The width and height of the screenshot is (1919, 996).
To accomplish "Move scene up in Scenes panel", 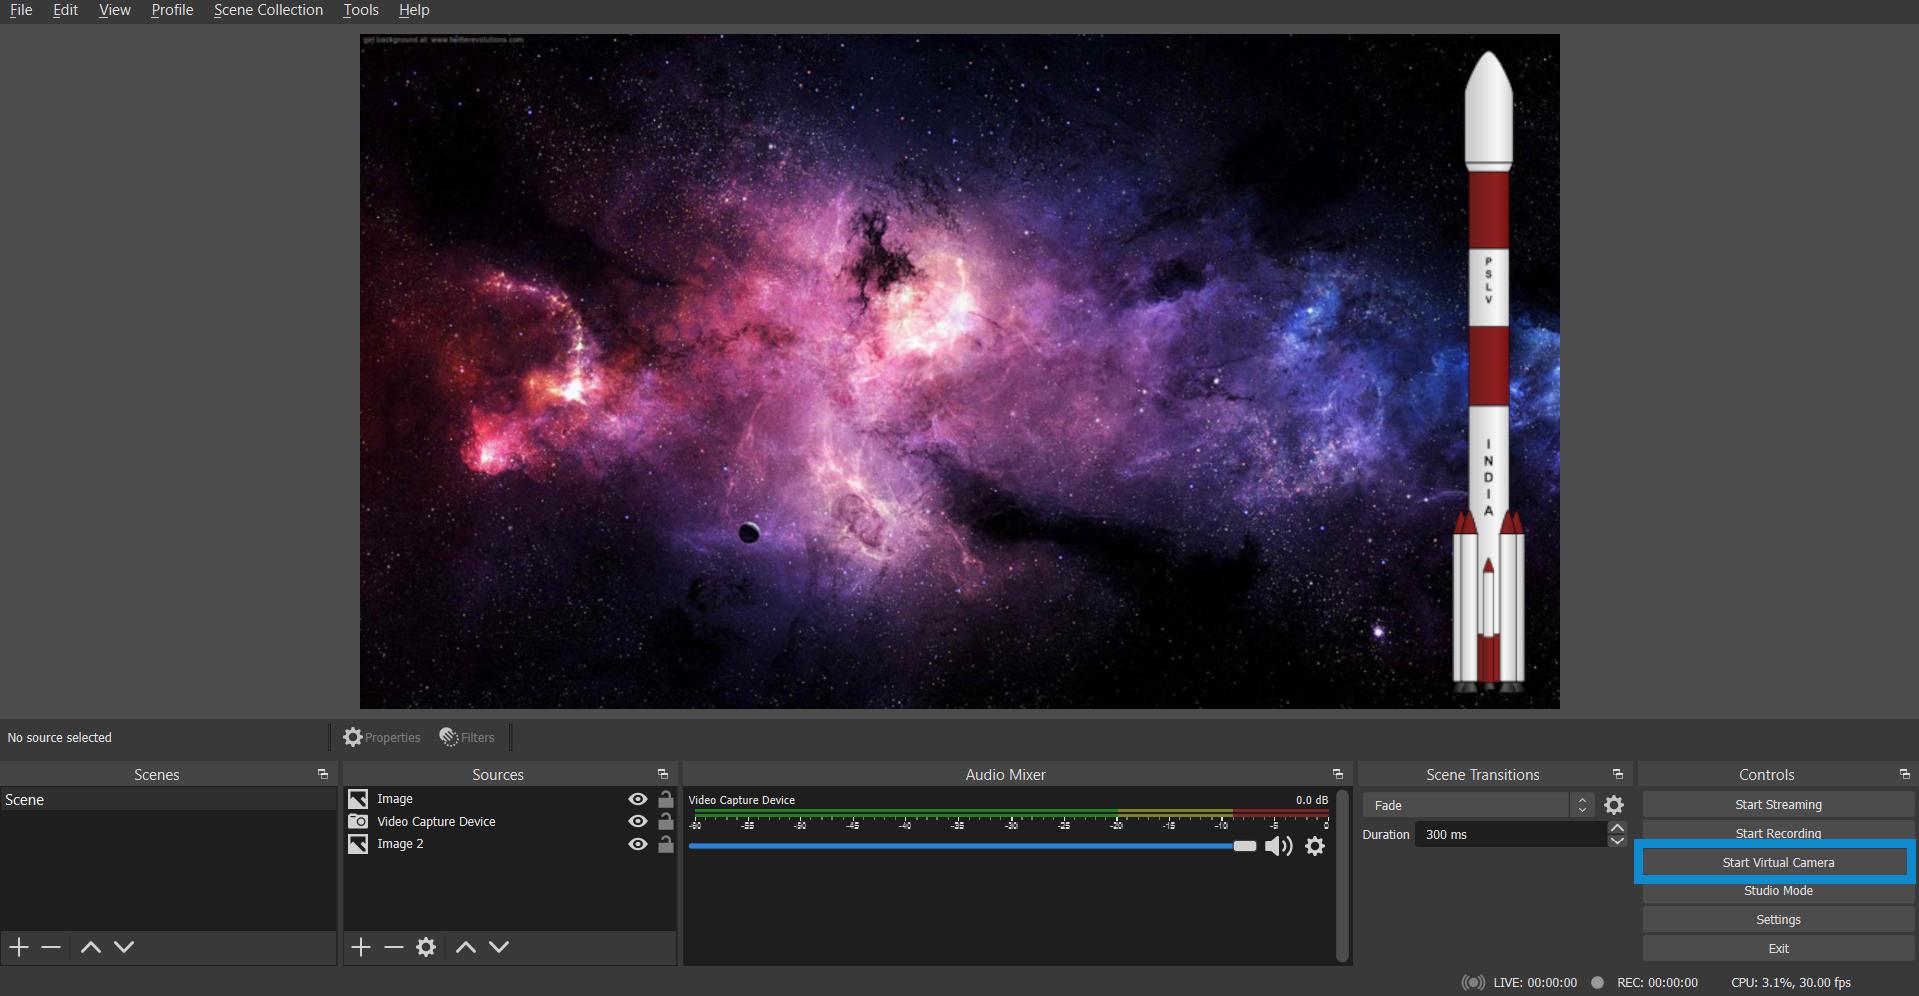I will (90, 947).
